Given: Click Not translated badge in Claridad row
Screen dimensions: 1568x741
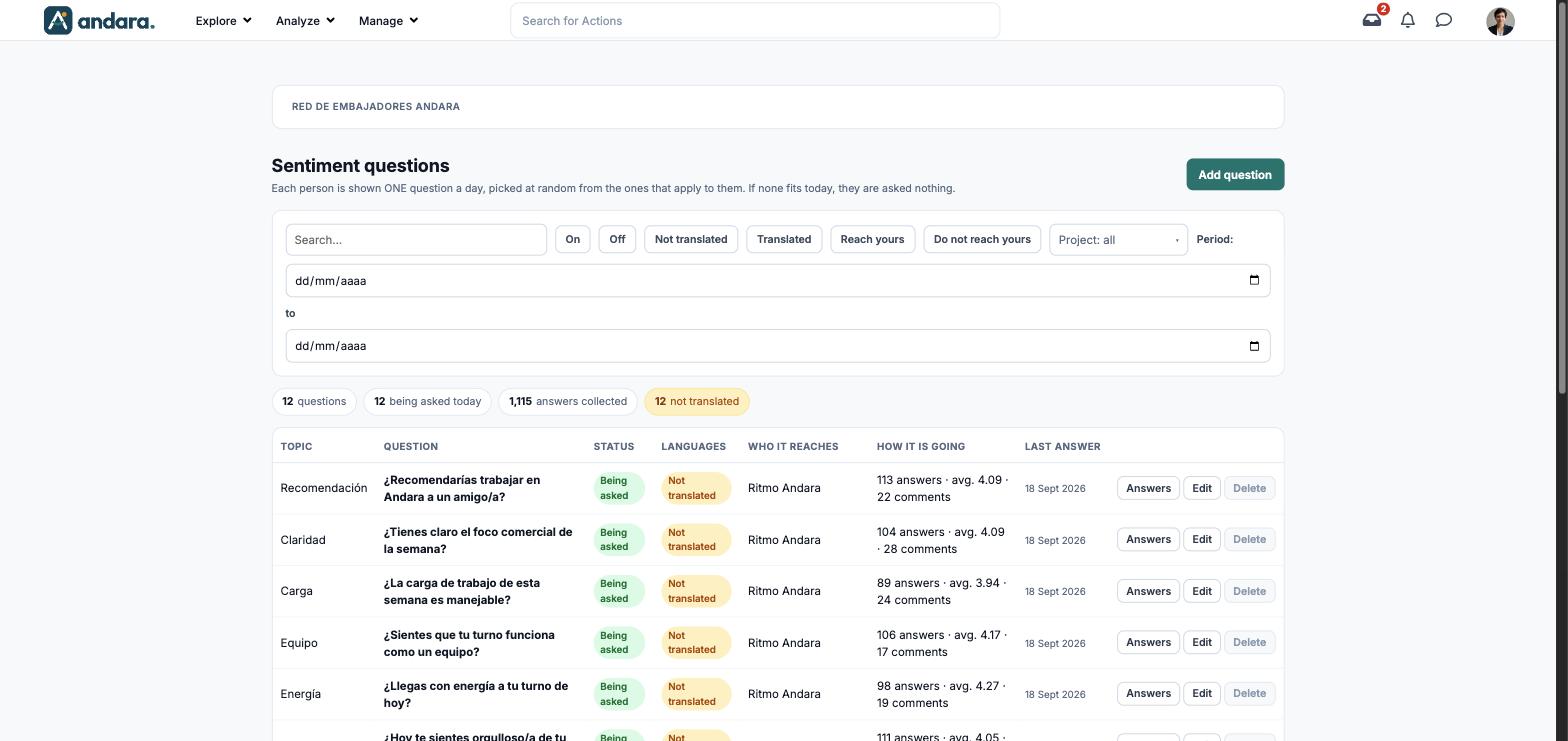Looking at the screenshot, I should click(x=696, y=540).
